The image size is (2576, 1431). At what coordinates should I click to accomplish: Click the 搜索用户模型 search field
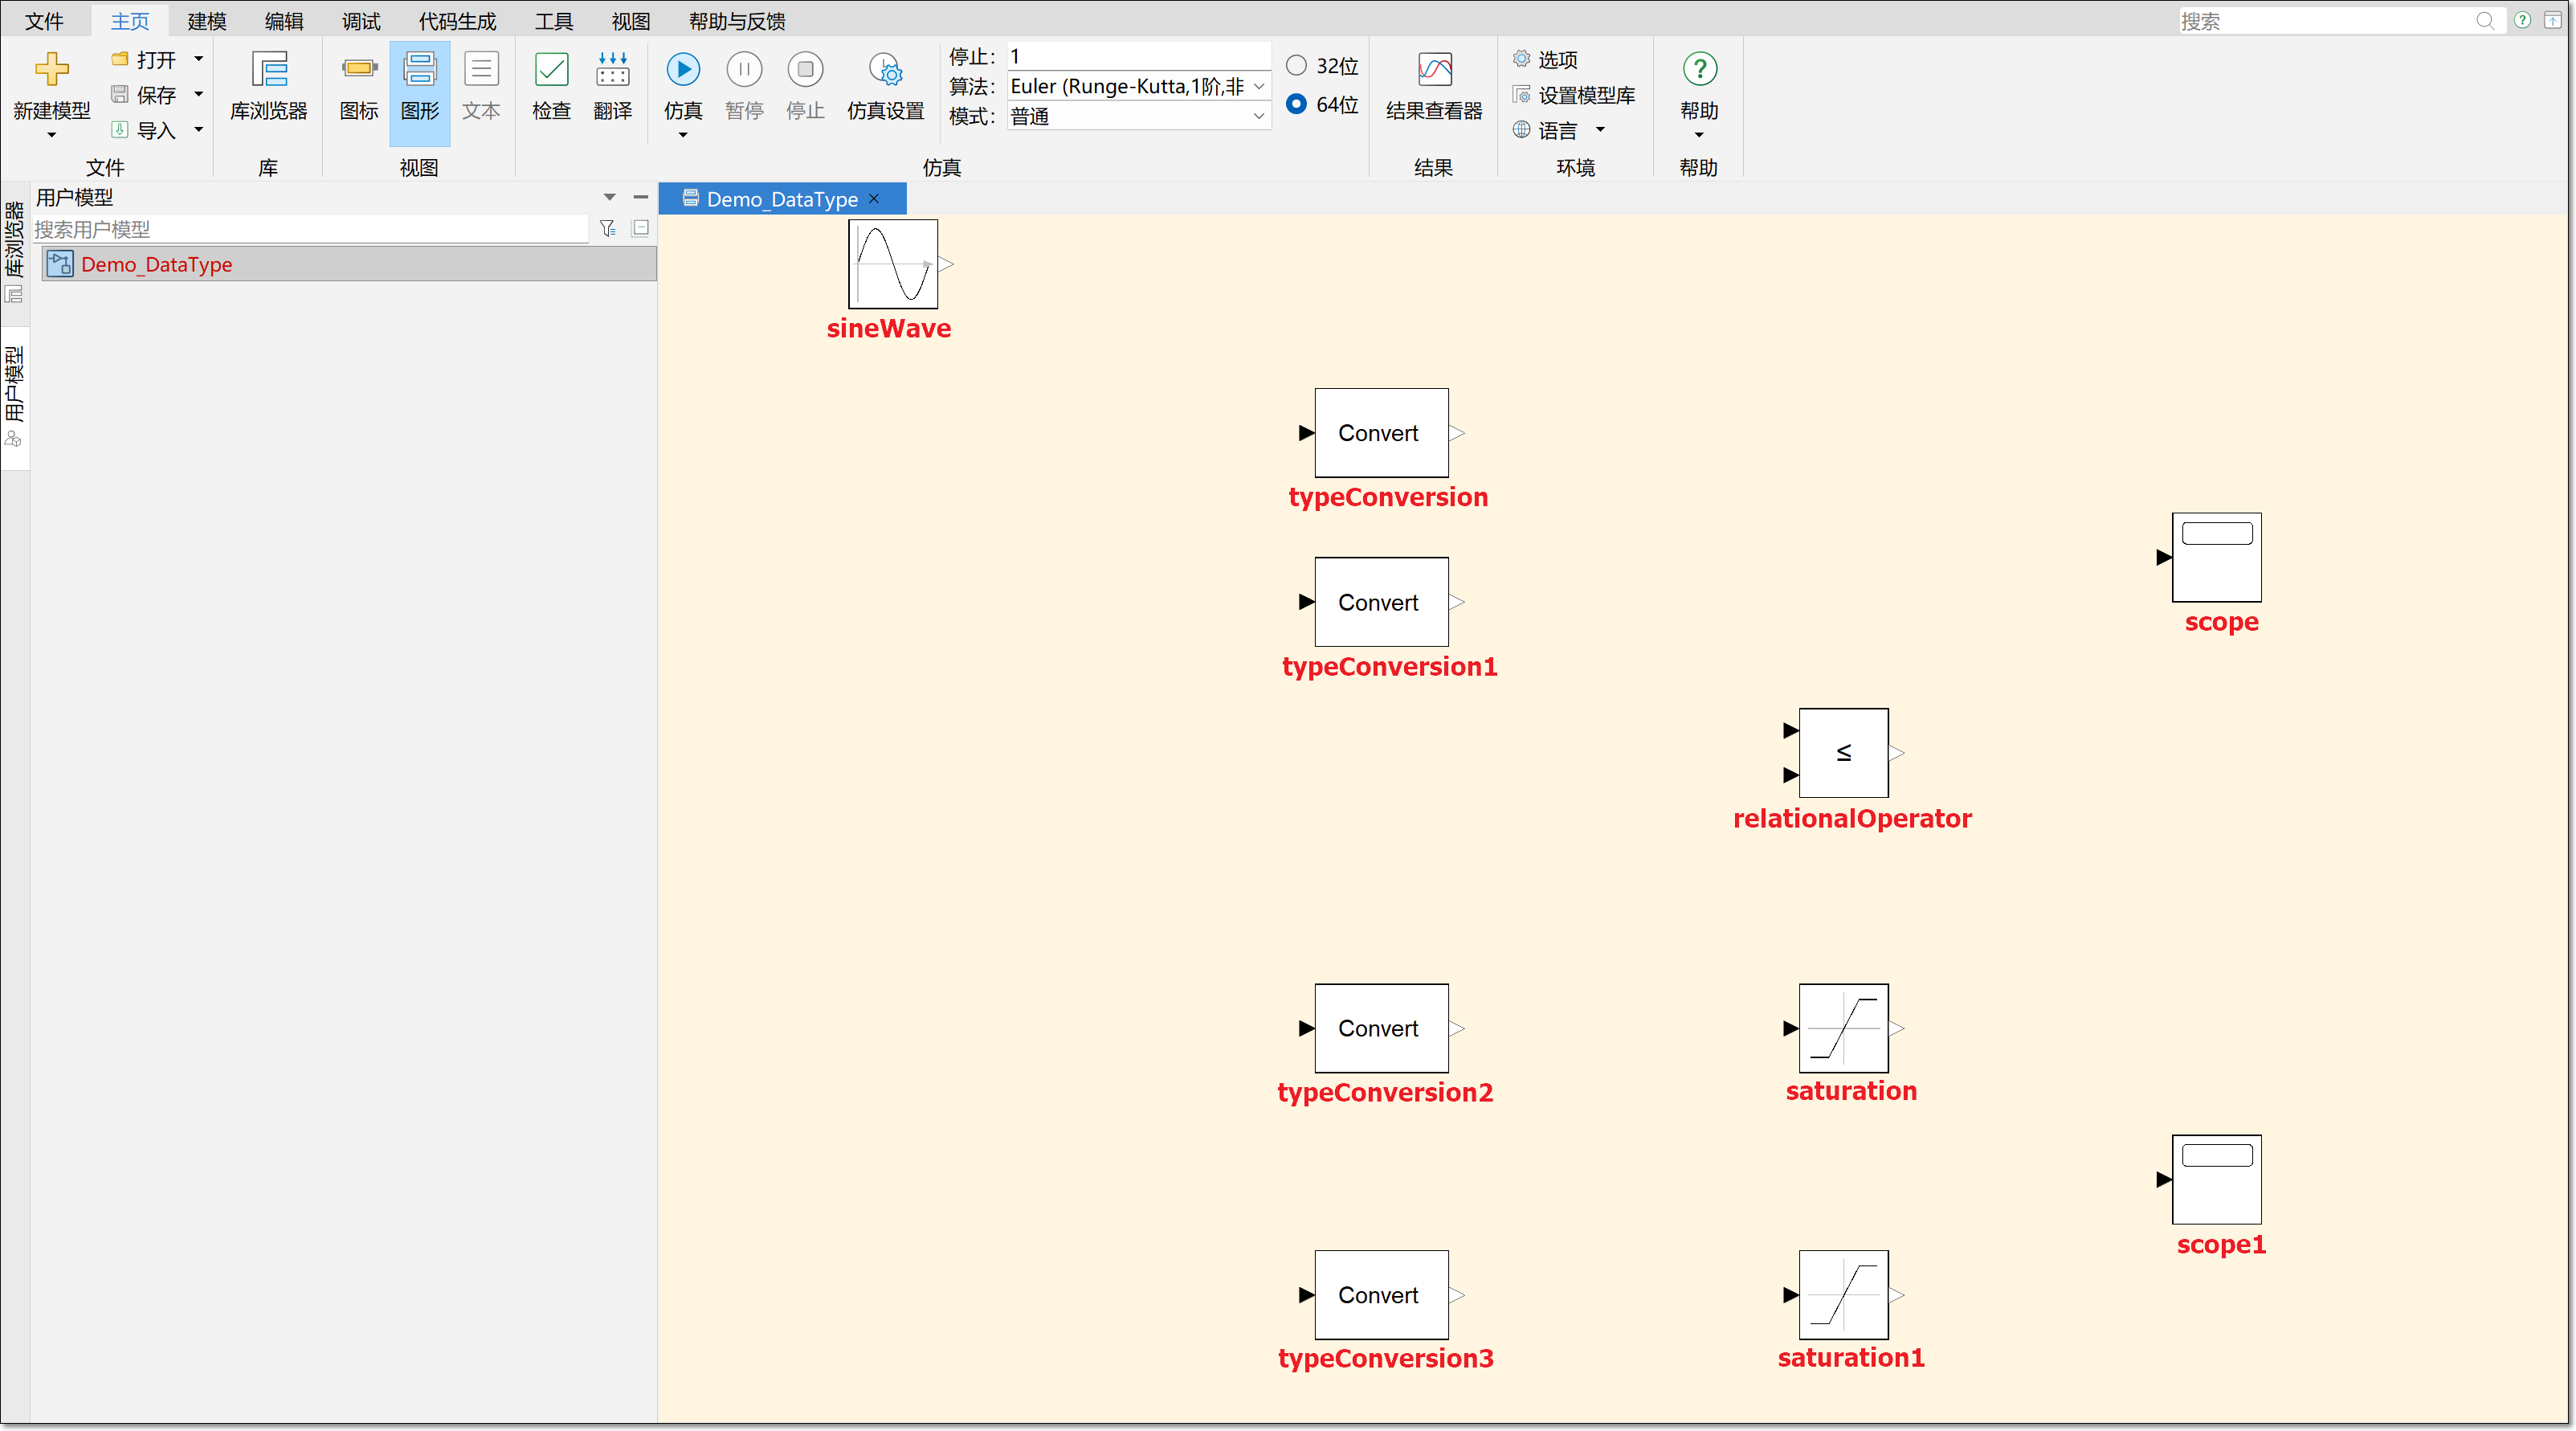click(311, 229)
